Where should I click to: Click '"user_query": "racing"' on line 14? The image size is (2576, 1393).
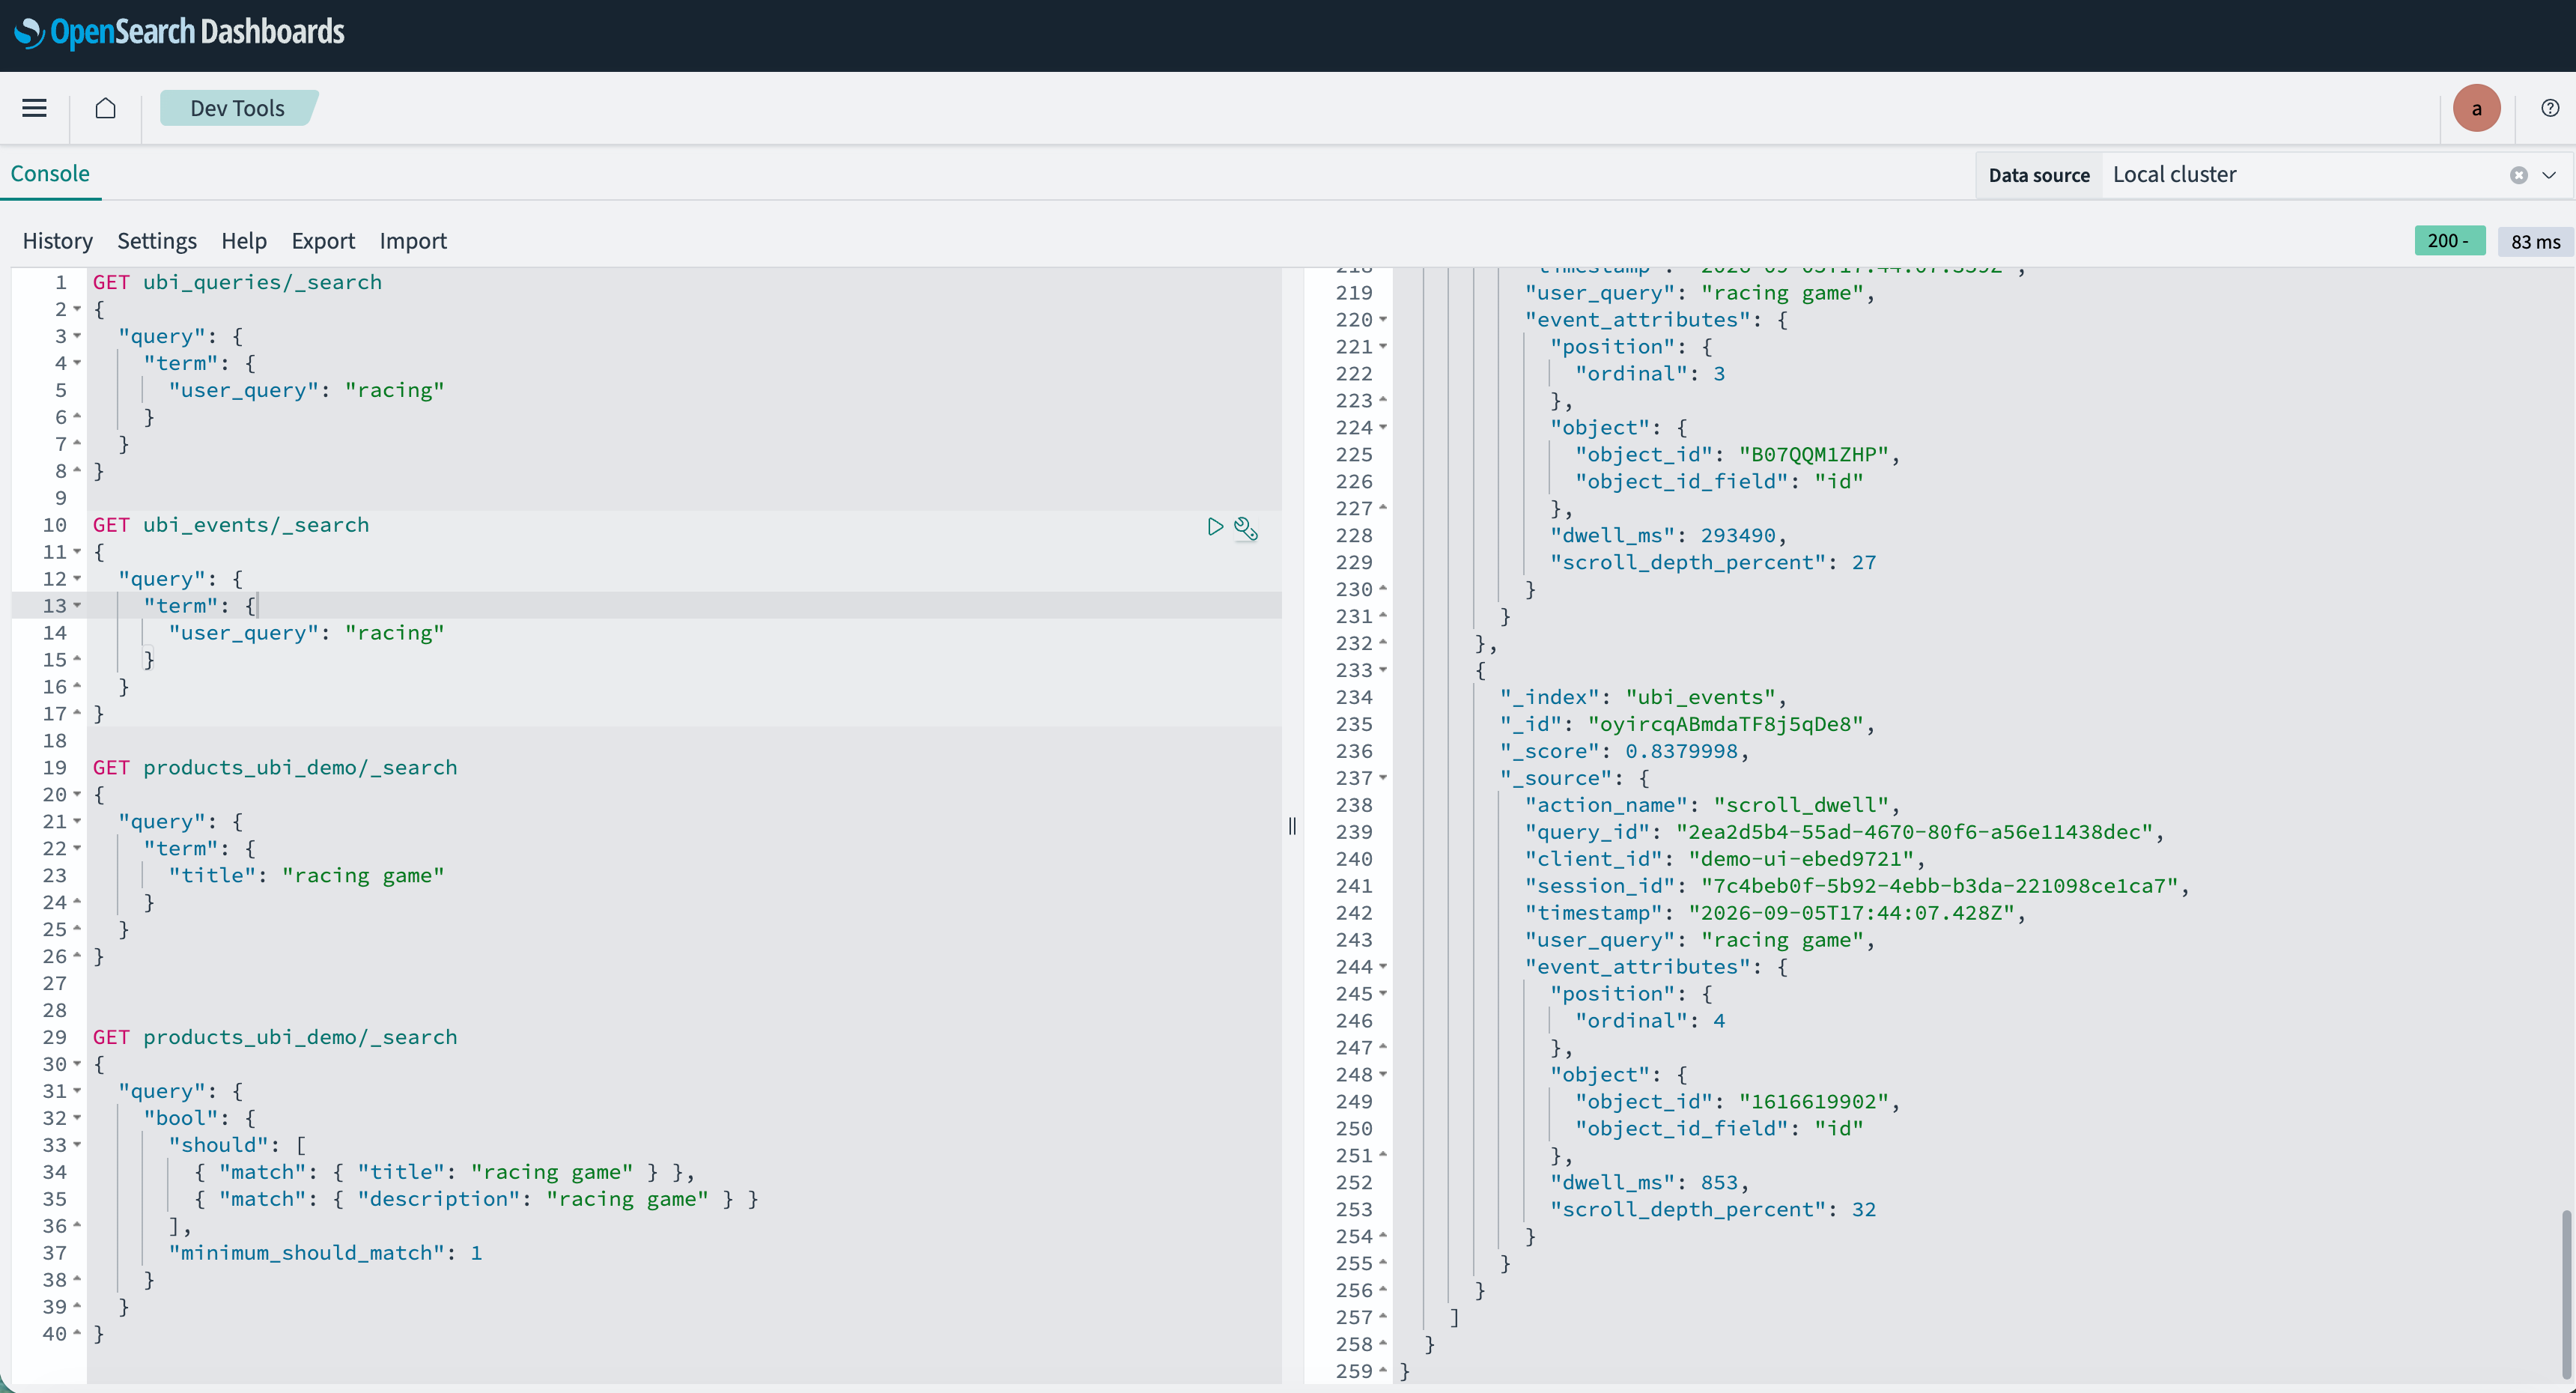click(306, 633)
